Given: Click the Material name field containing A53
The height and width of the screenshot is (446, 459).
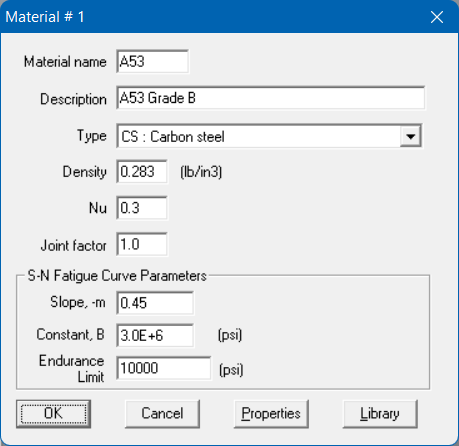Looking at the screenshot, I should (x=153, y=62).
